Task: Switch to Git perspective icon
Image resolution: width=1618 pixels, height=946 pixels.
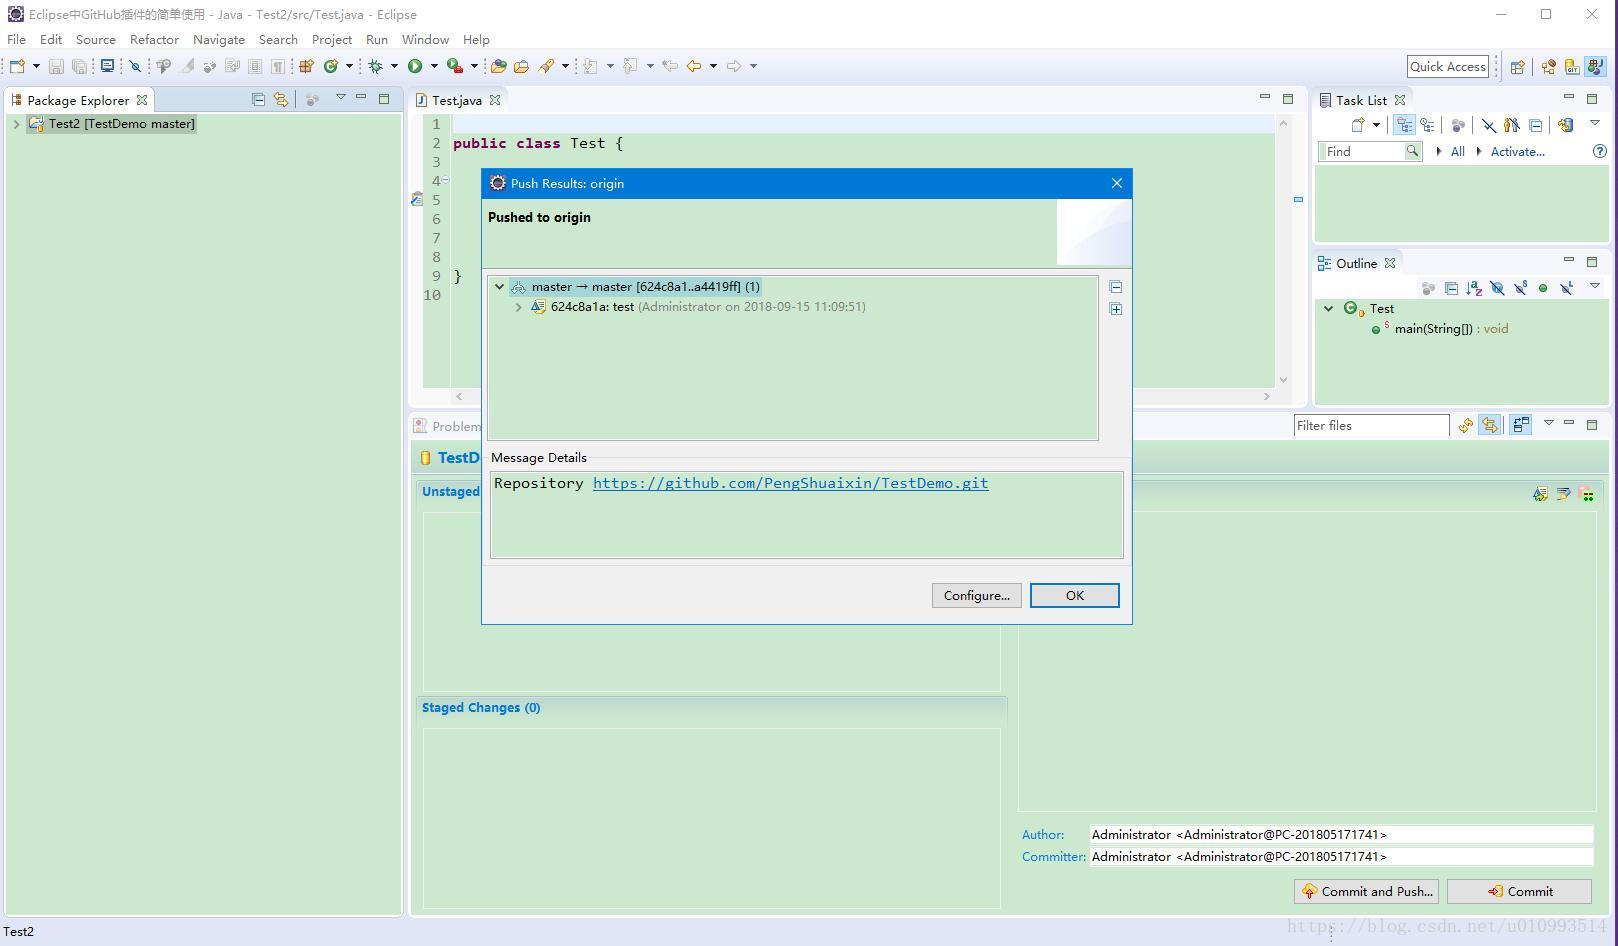Action: 1572,67
